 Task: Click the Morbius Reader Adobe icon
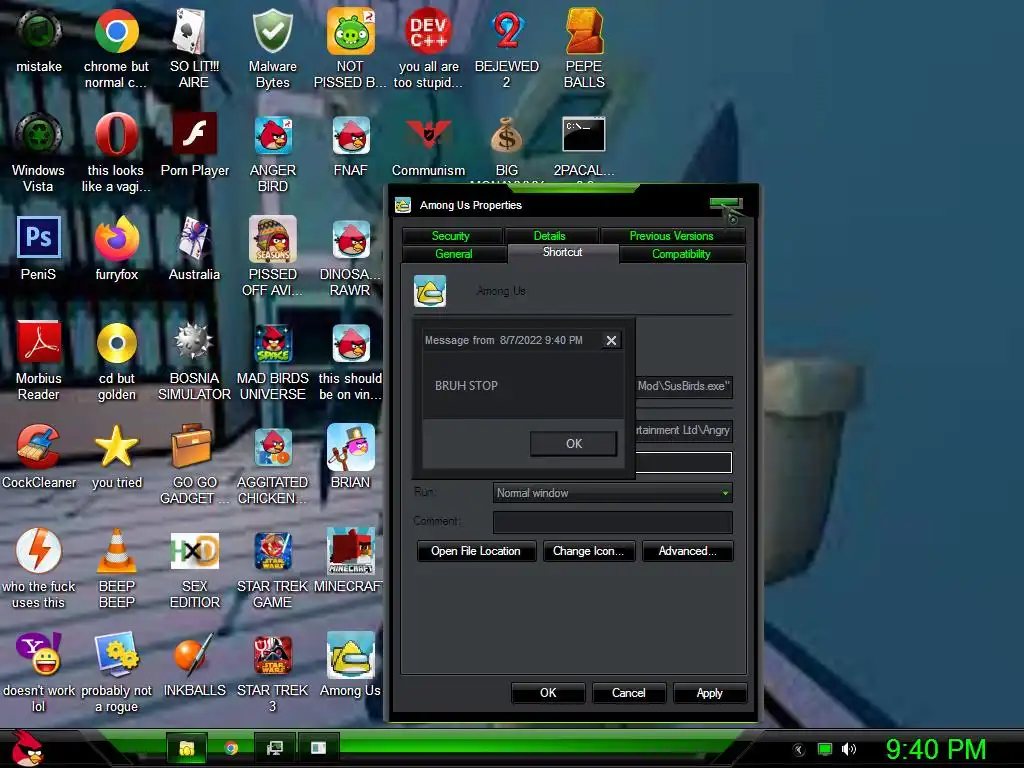click(39, 342)
